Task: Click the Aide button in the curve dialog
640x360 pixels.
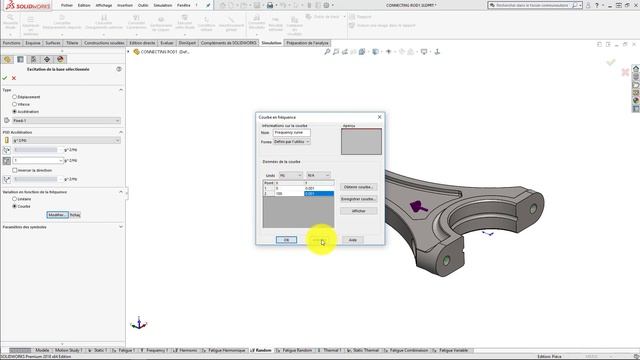Action: (353, 240)
